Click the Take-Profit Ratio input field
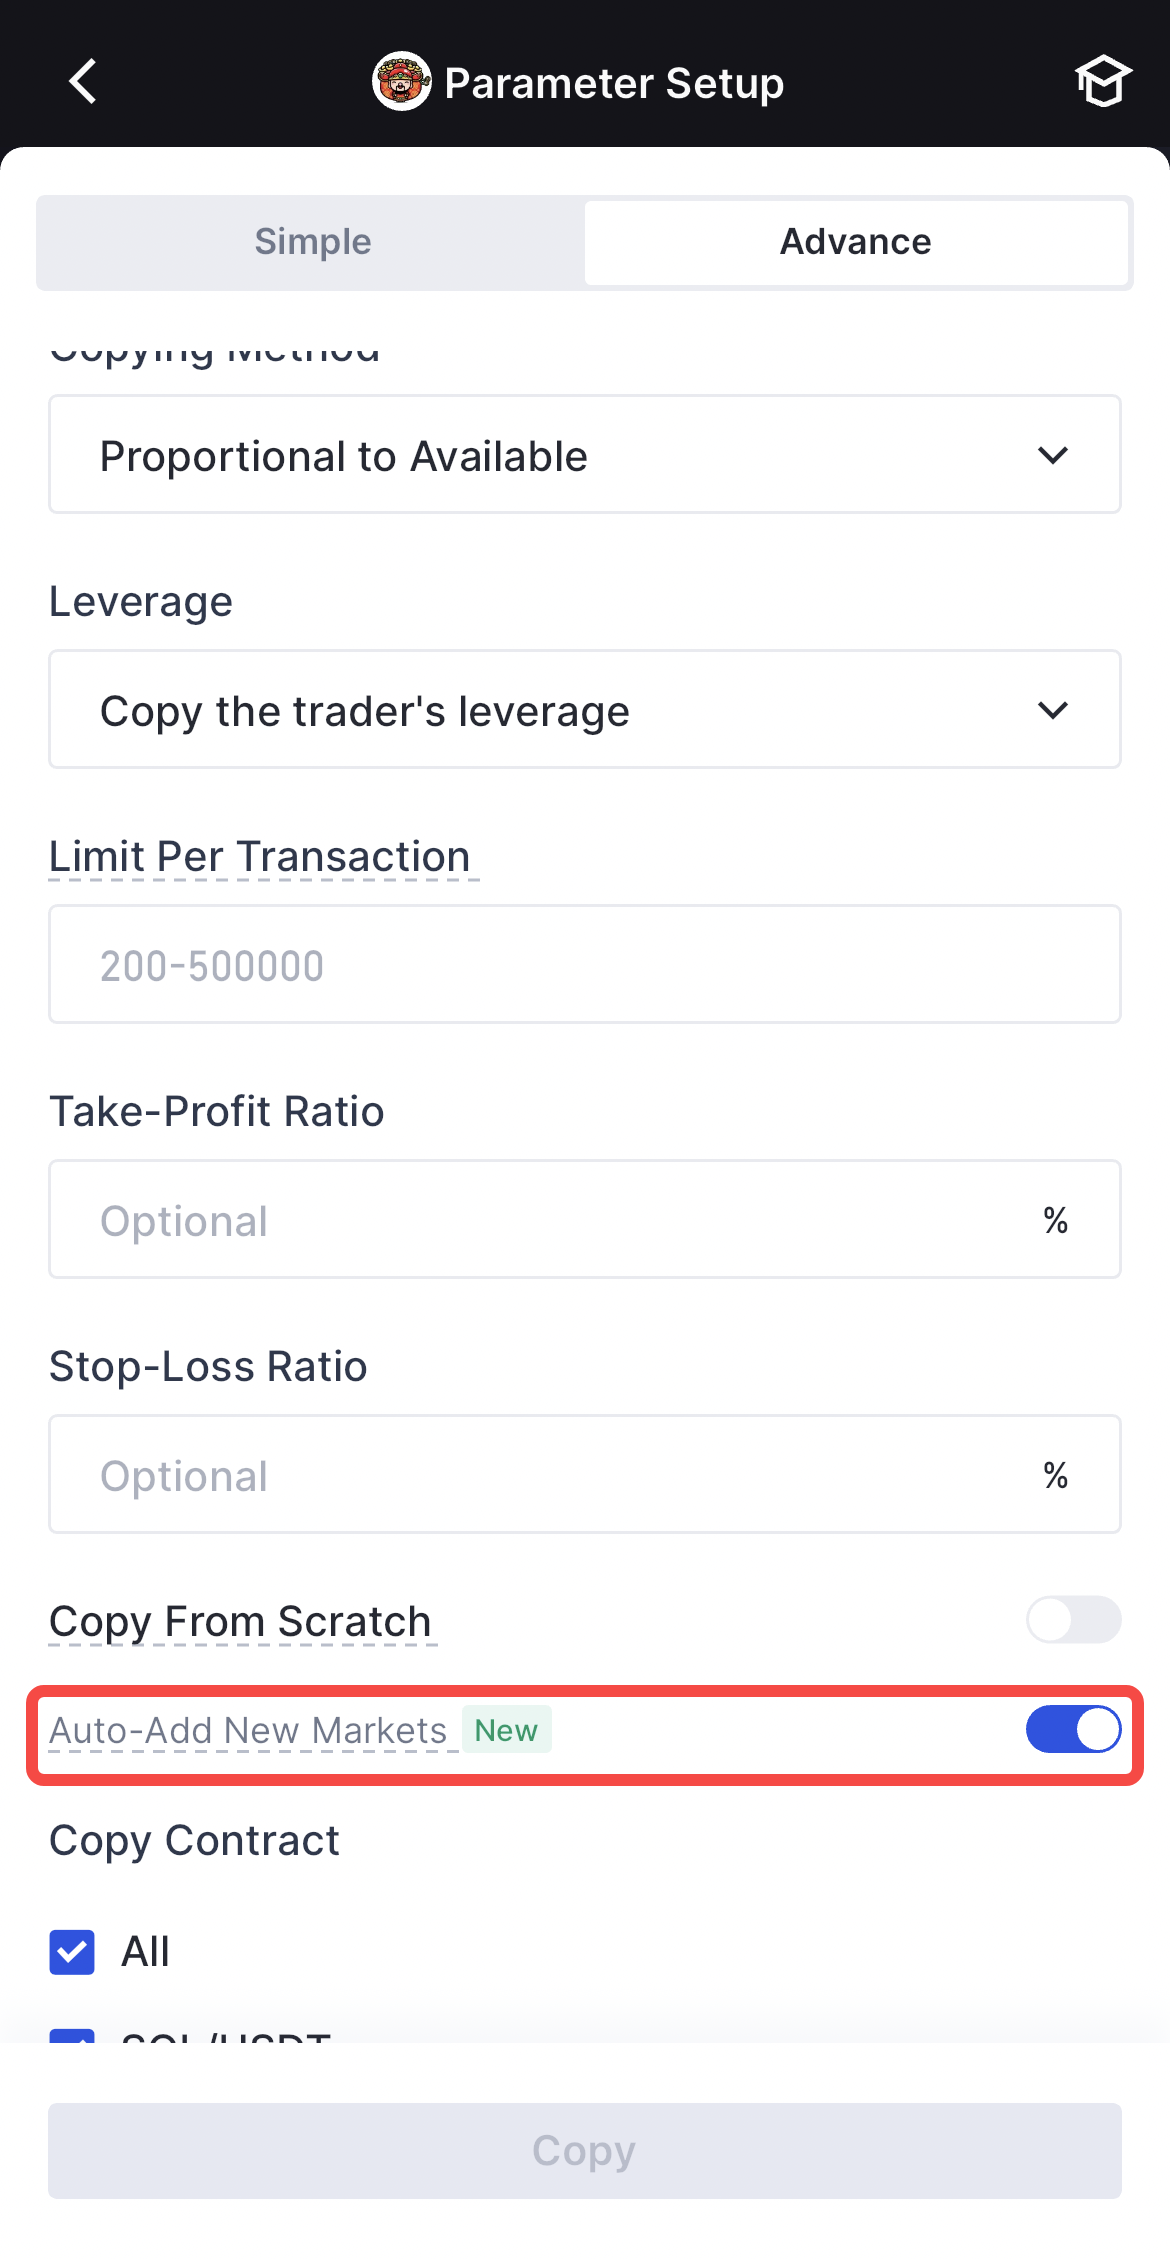Screen dimensions: 1170x2259 [x=540, y=1220]
